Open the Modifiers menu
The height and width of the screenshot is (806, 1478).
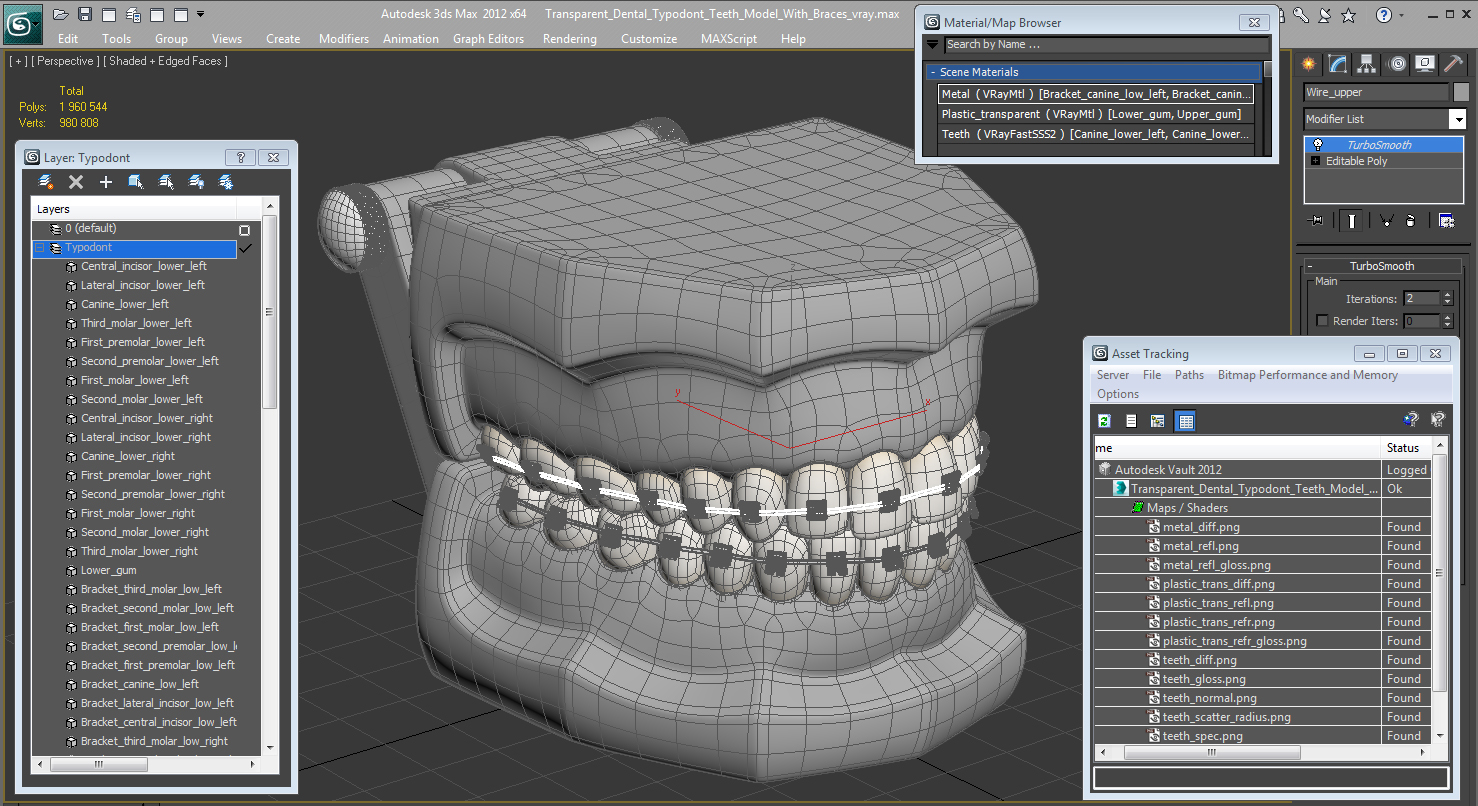click(x=344, y=39)
